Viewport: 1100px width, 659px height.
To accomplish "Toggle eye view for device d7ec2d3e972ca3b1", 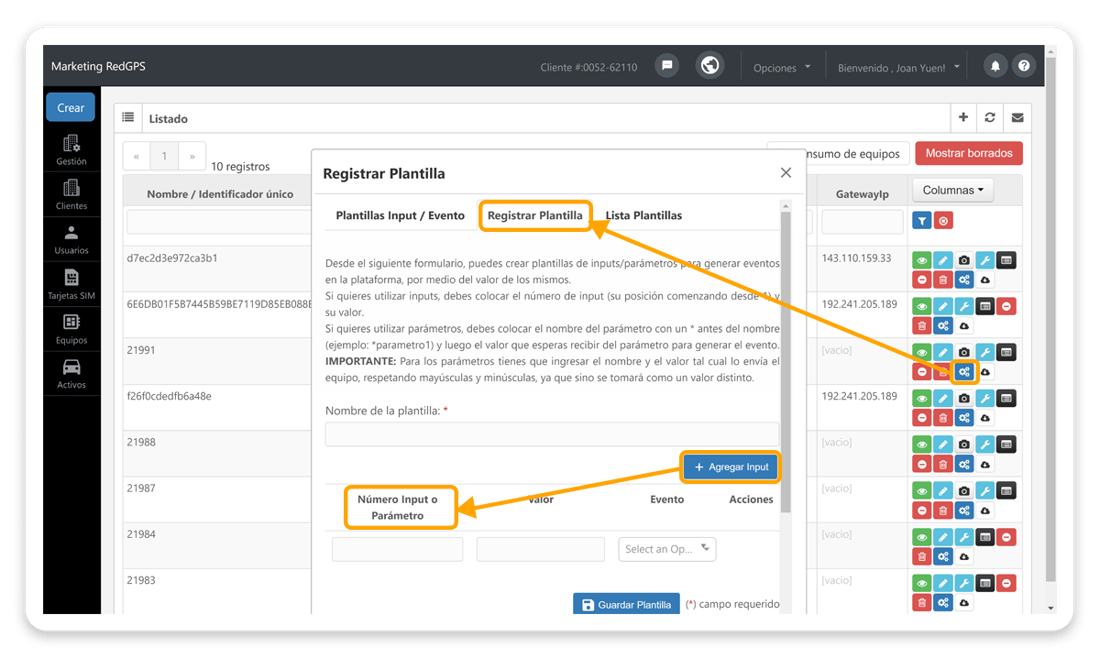I will [x=922, y=260].
